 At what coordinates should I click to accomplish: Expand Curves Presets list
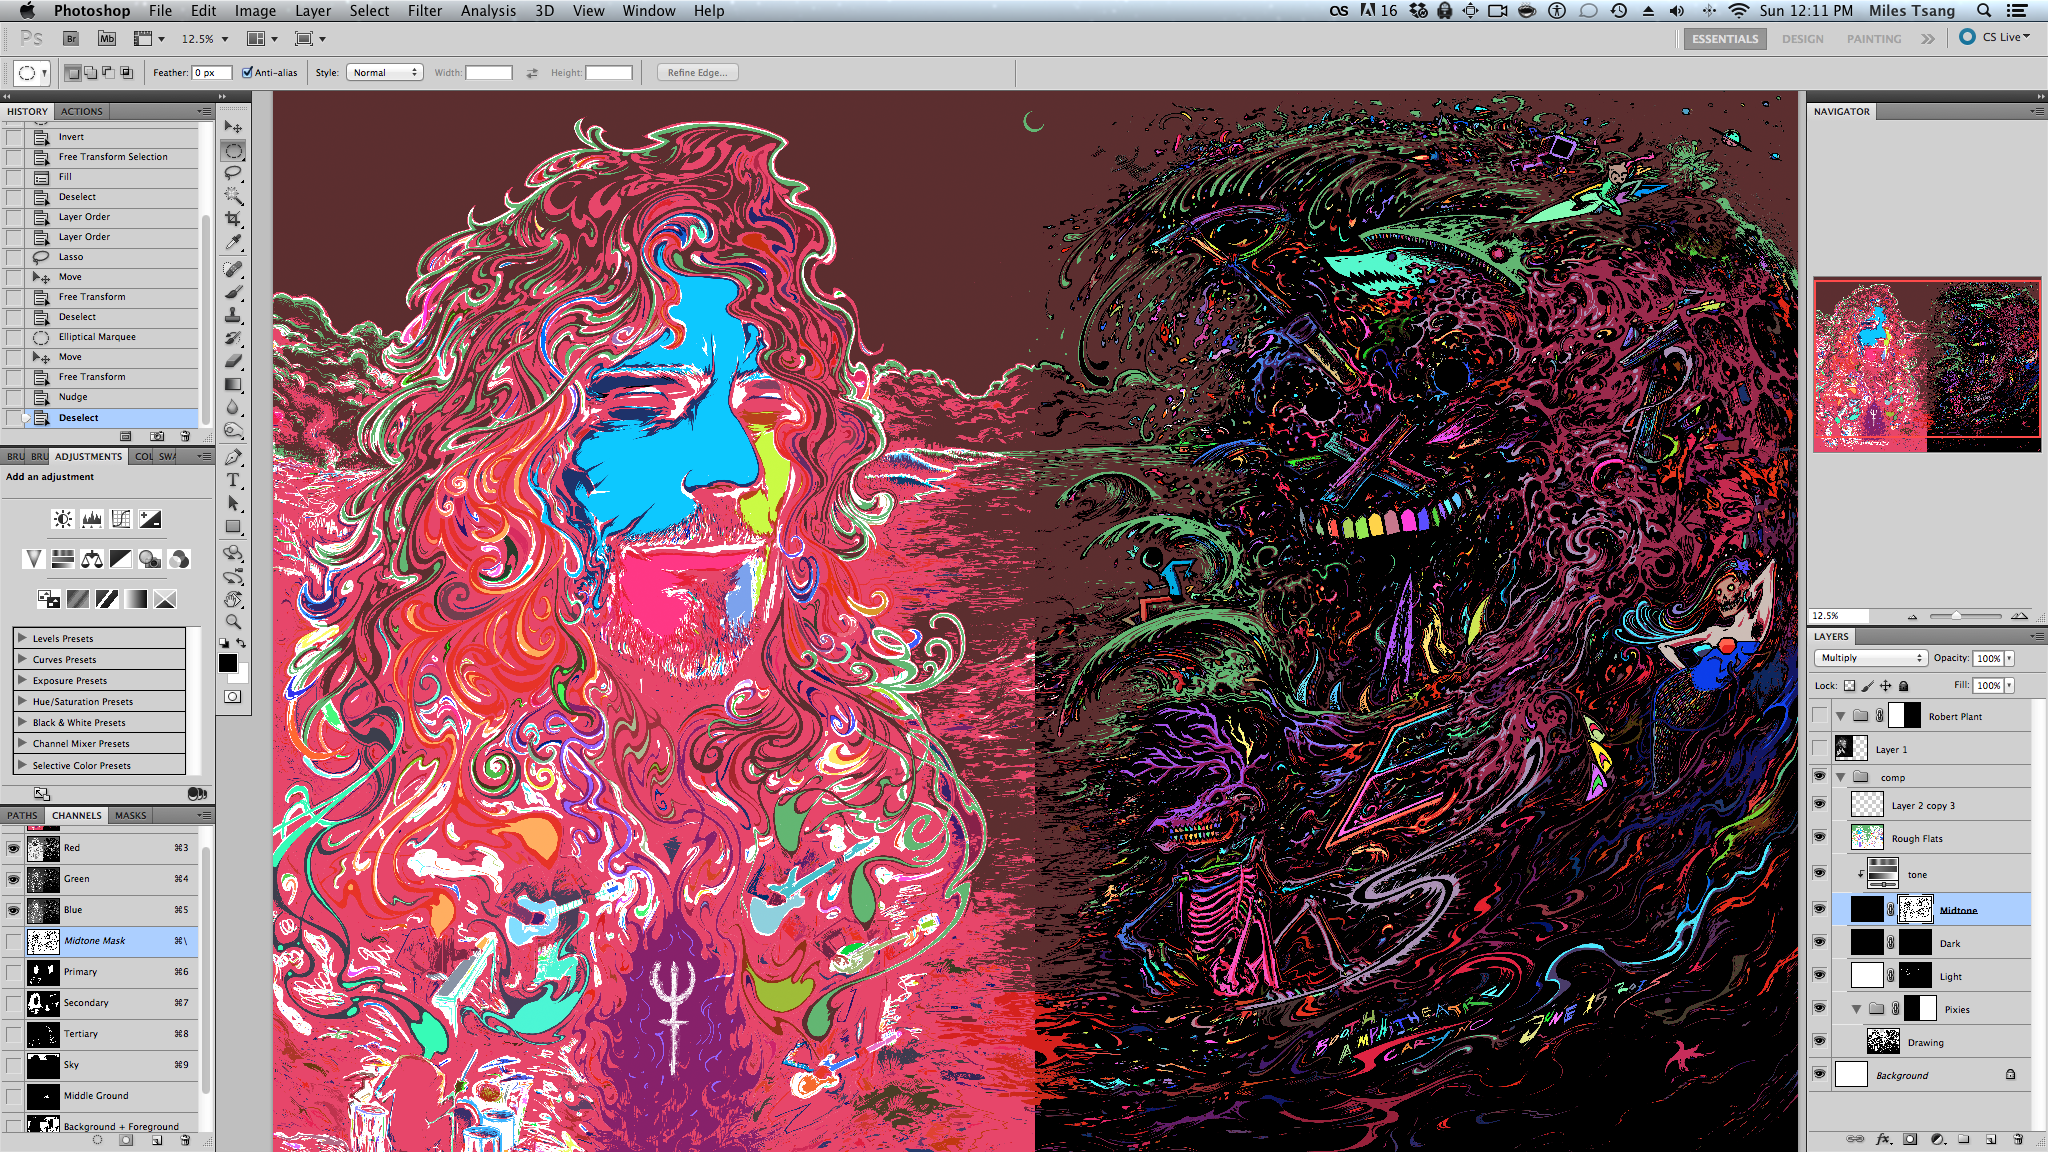pyautogui.click(x=22, y=659)
